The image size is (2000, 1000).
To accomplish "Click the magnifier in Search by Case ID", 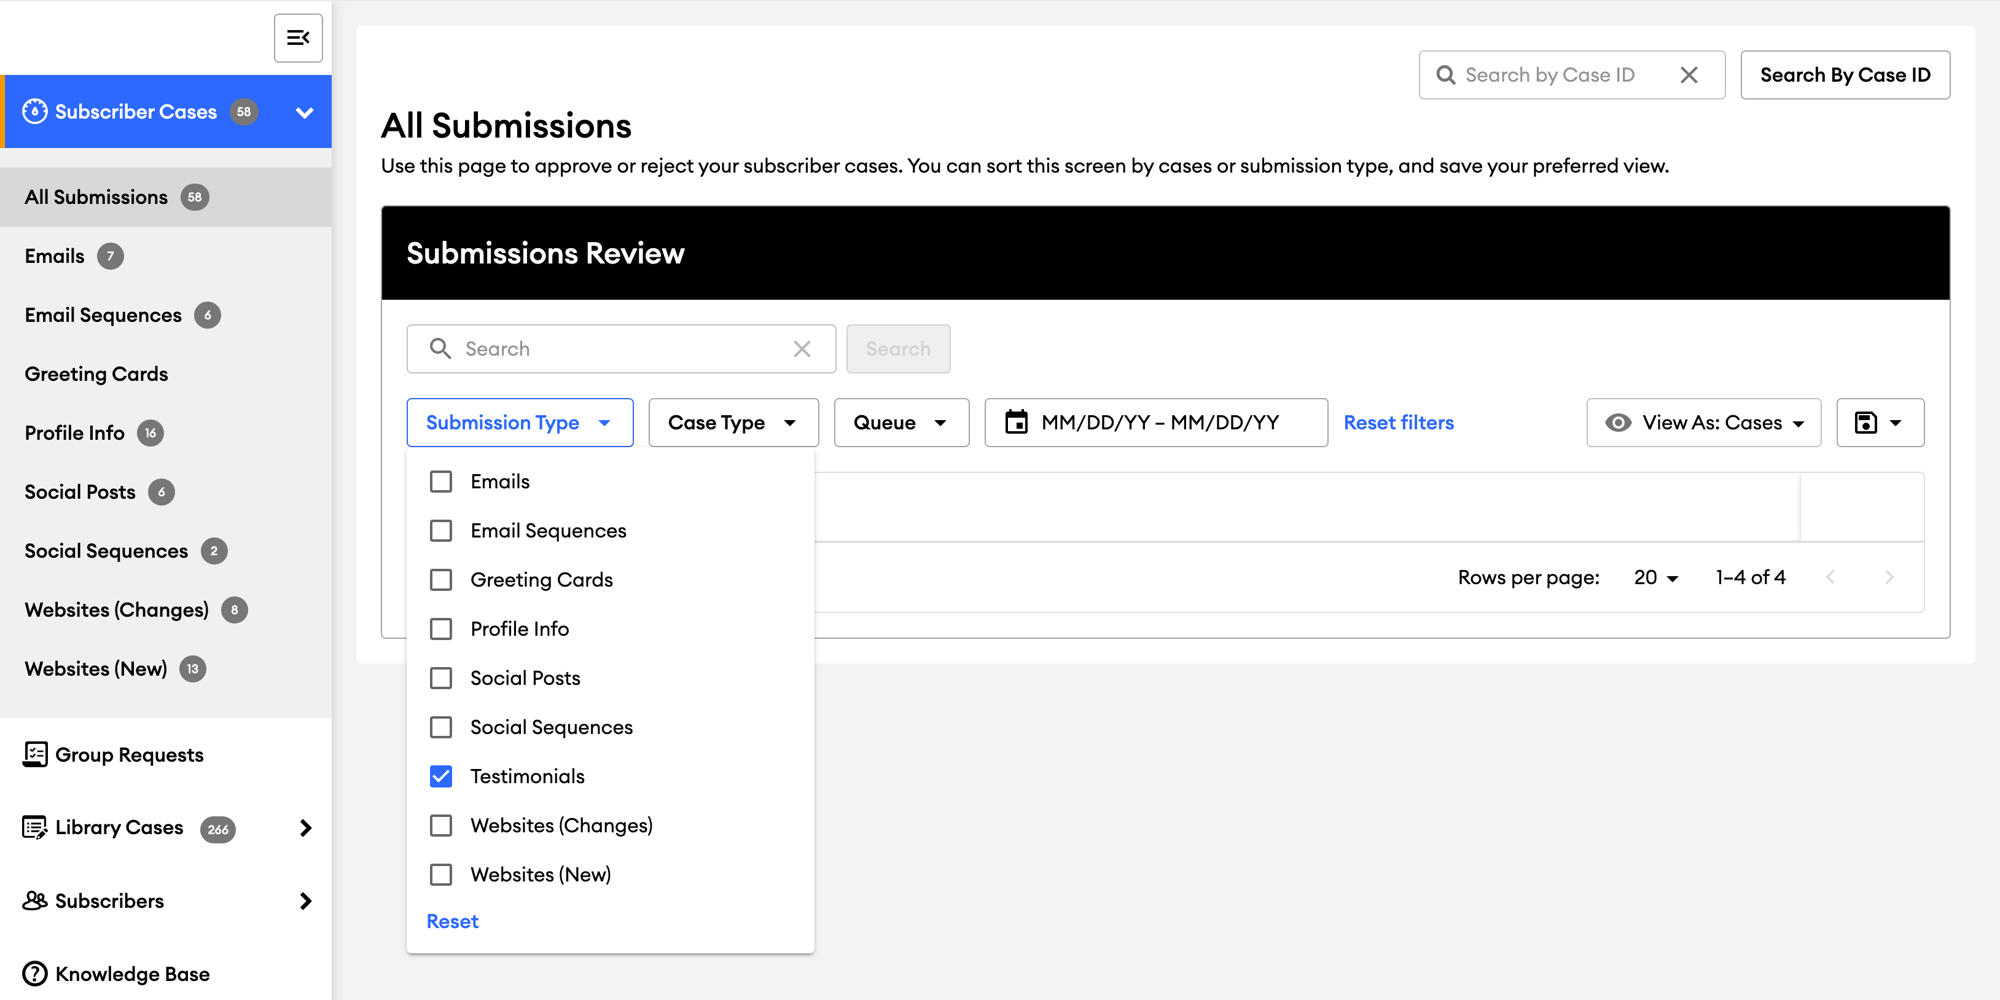I will (1446, 75).
